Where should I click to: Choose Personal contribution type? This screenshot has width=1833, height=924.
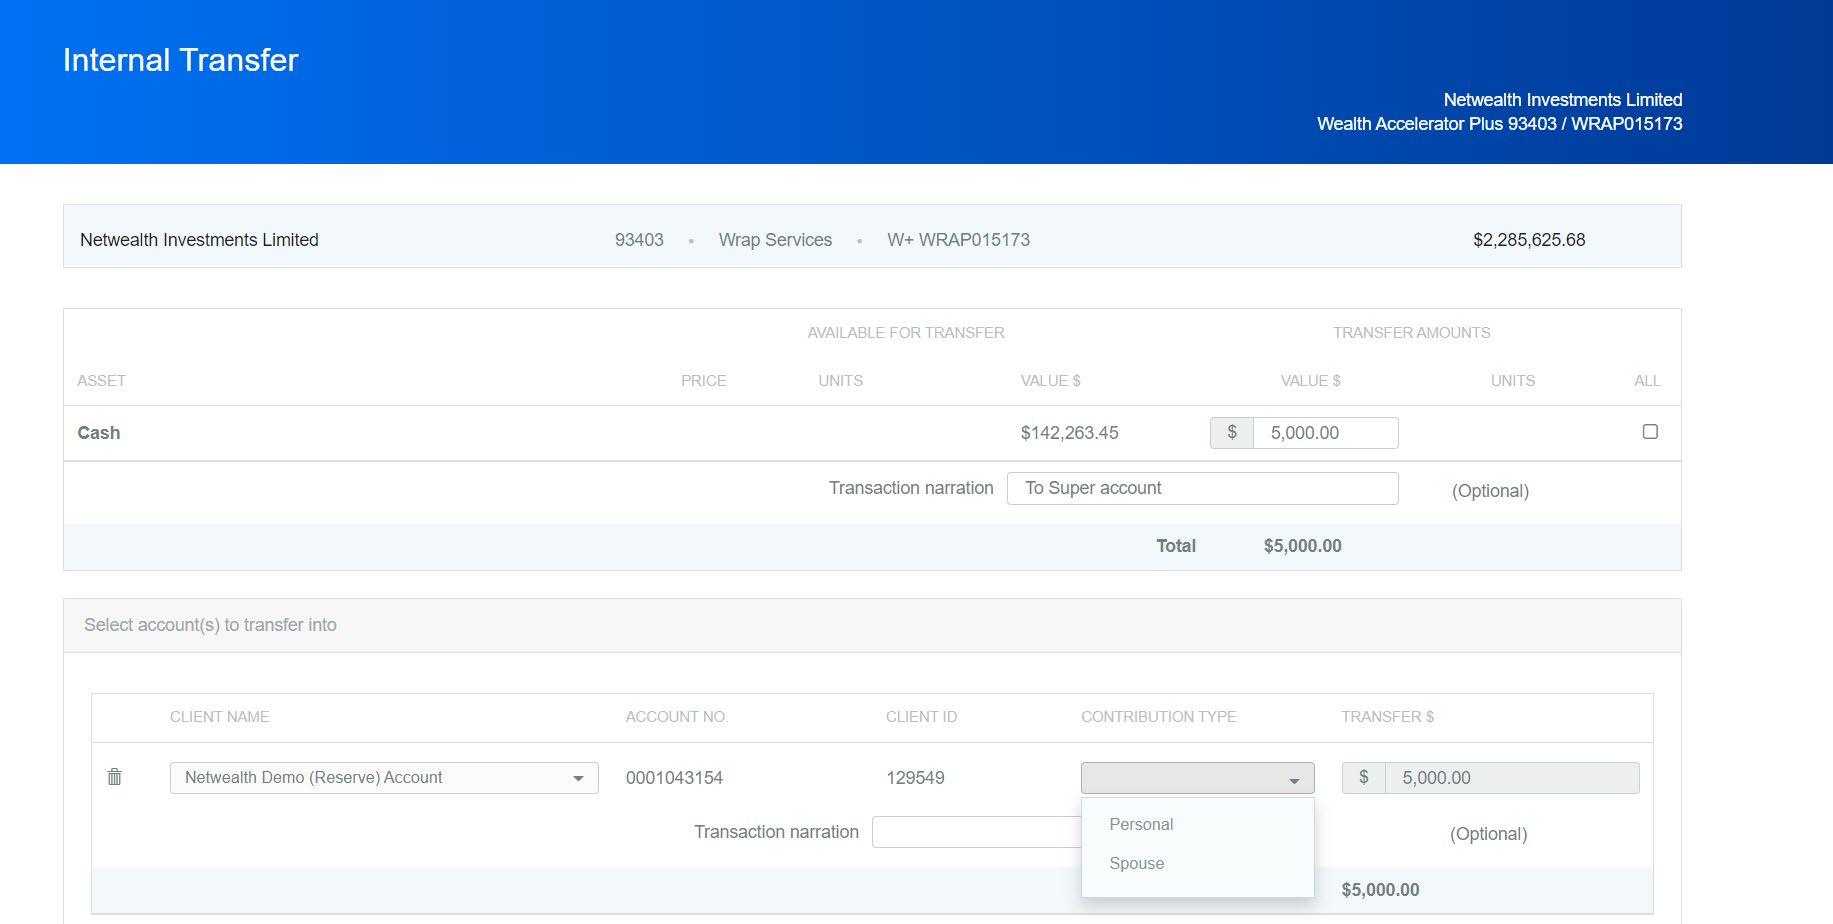click(x=1141, y=824)
